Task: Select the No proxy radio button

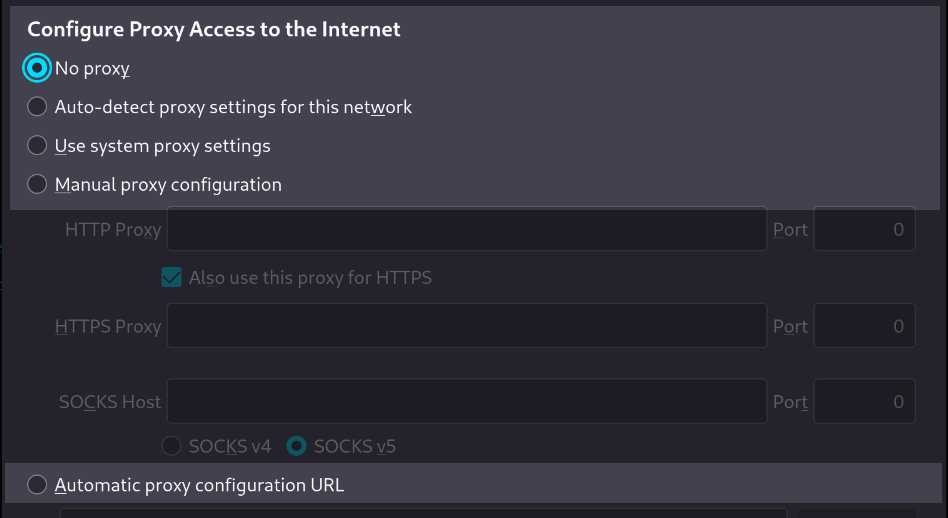Action: pos(37,68)
